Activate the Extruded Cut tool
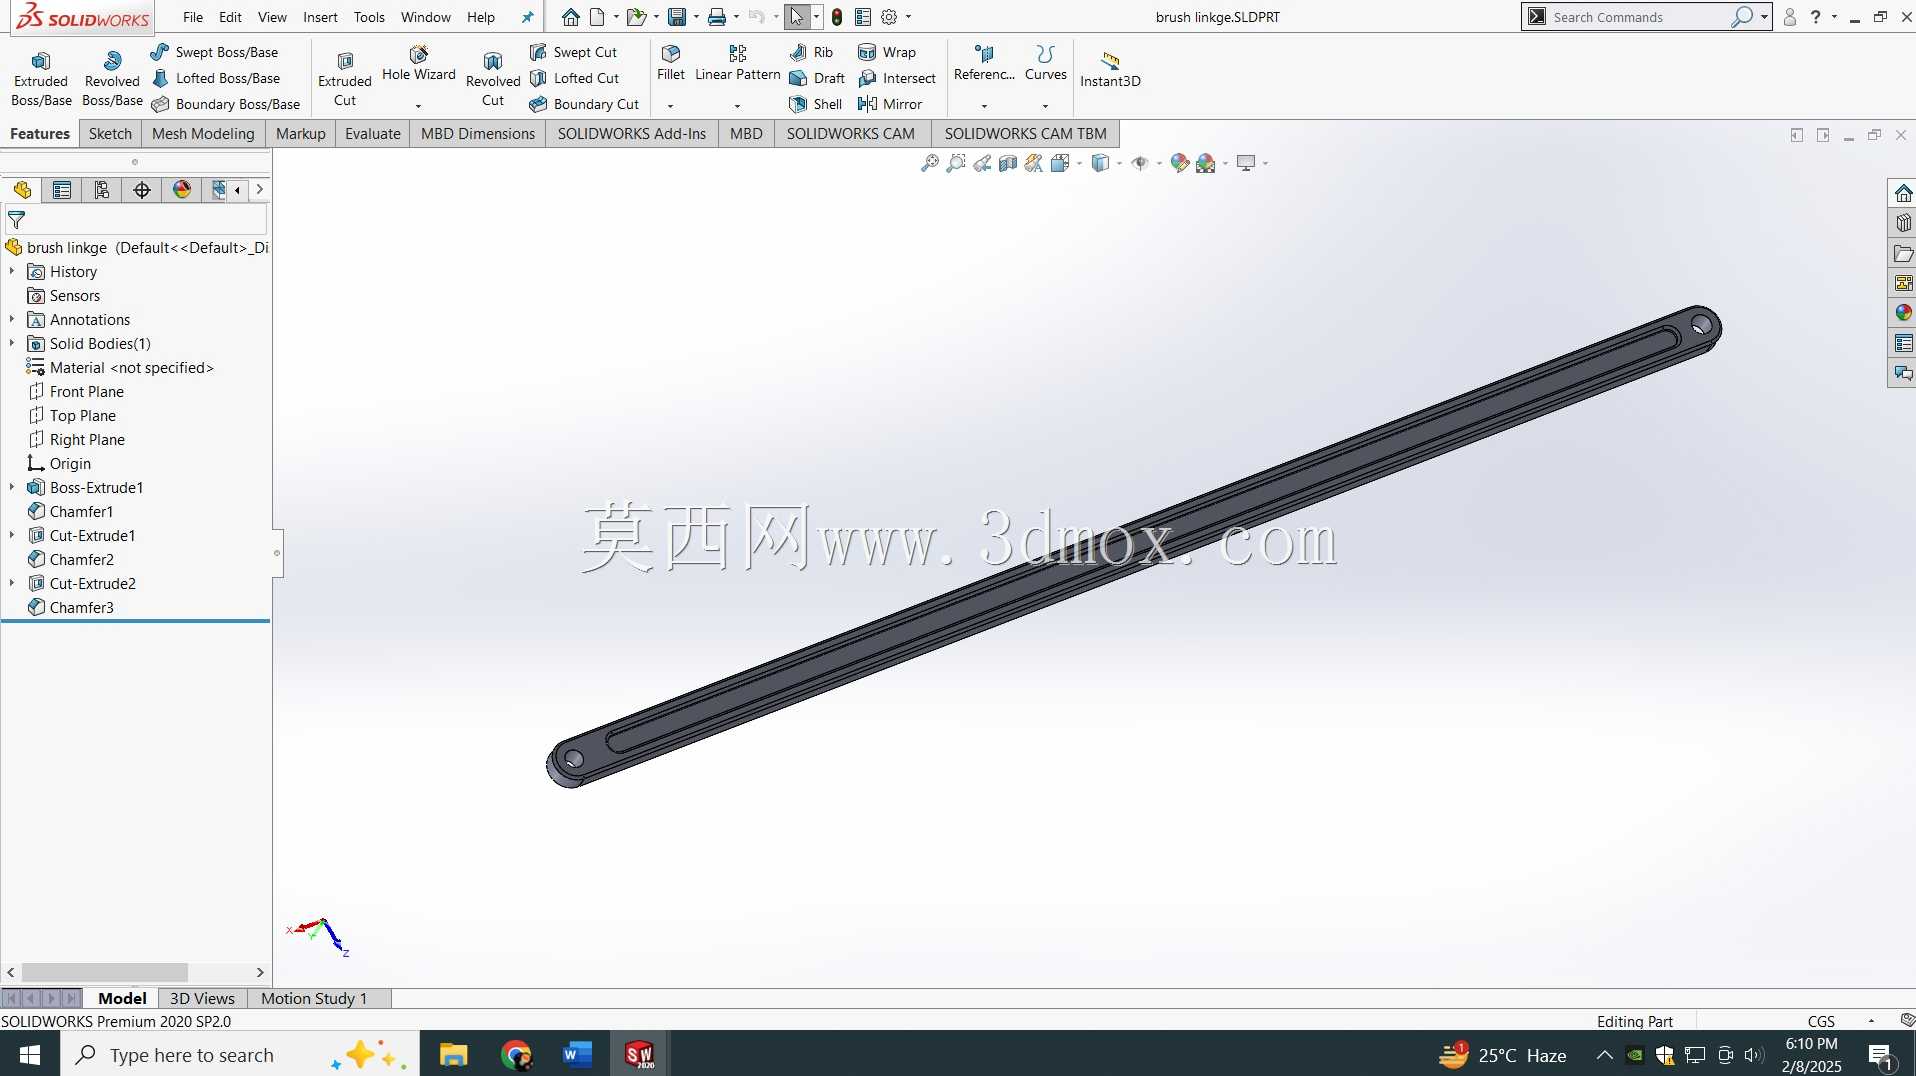Viewport: 1916px width, 1076px height. [345, 78]
